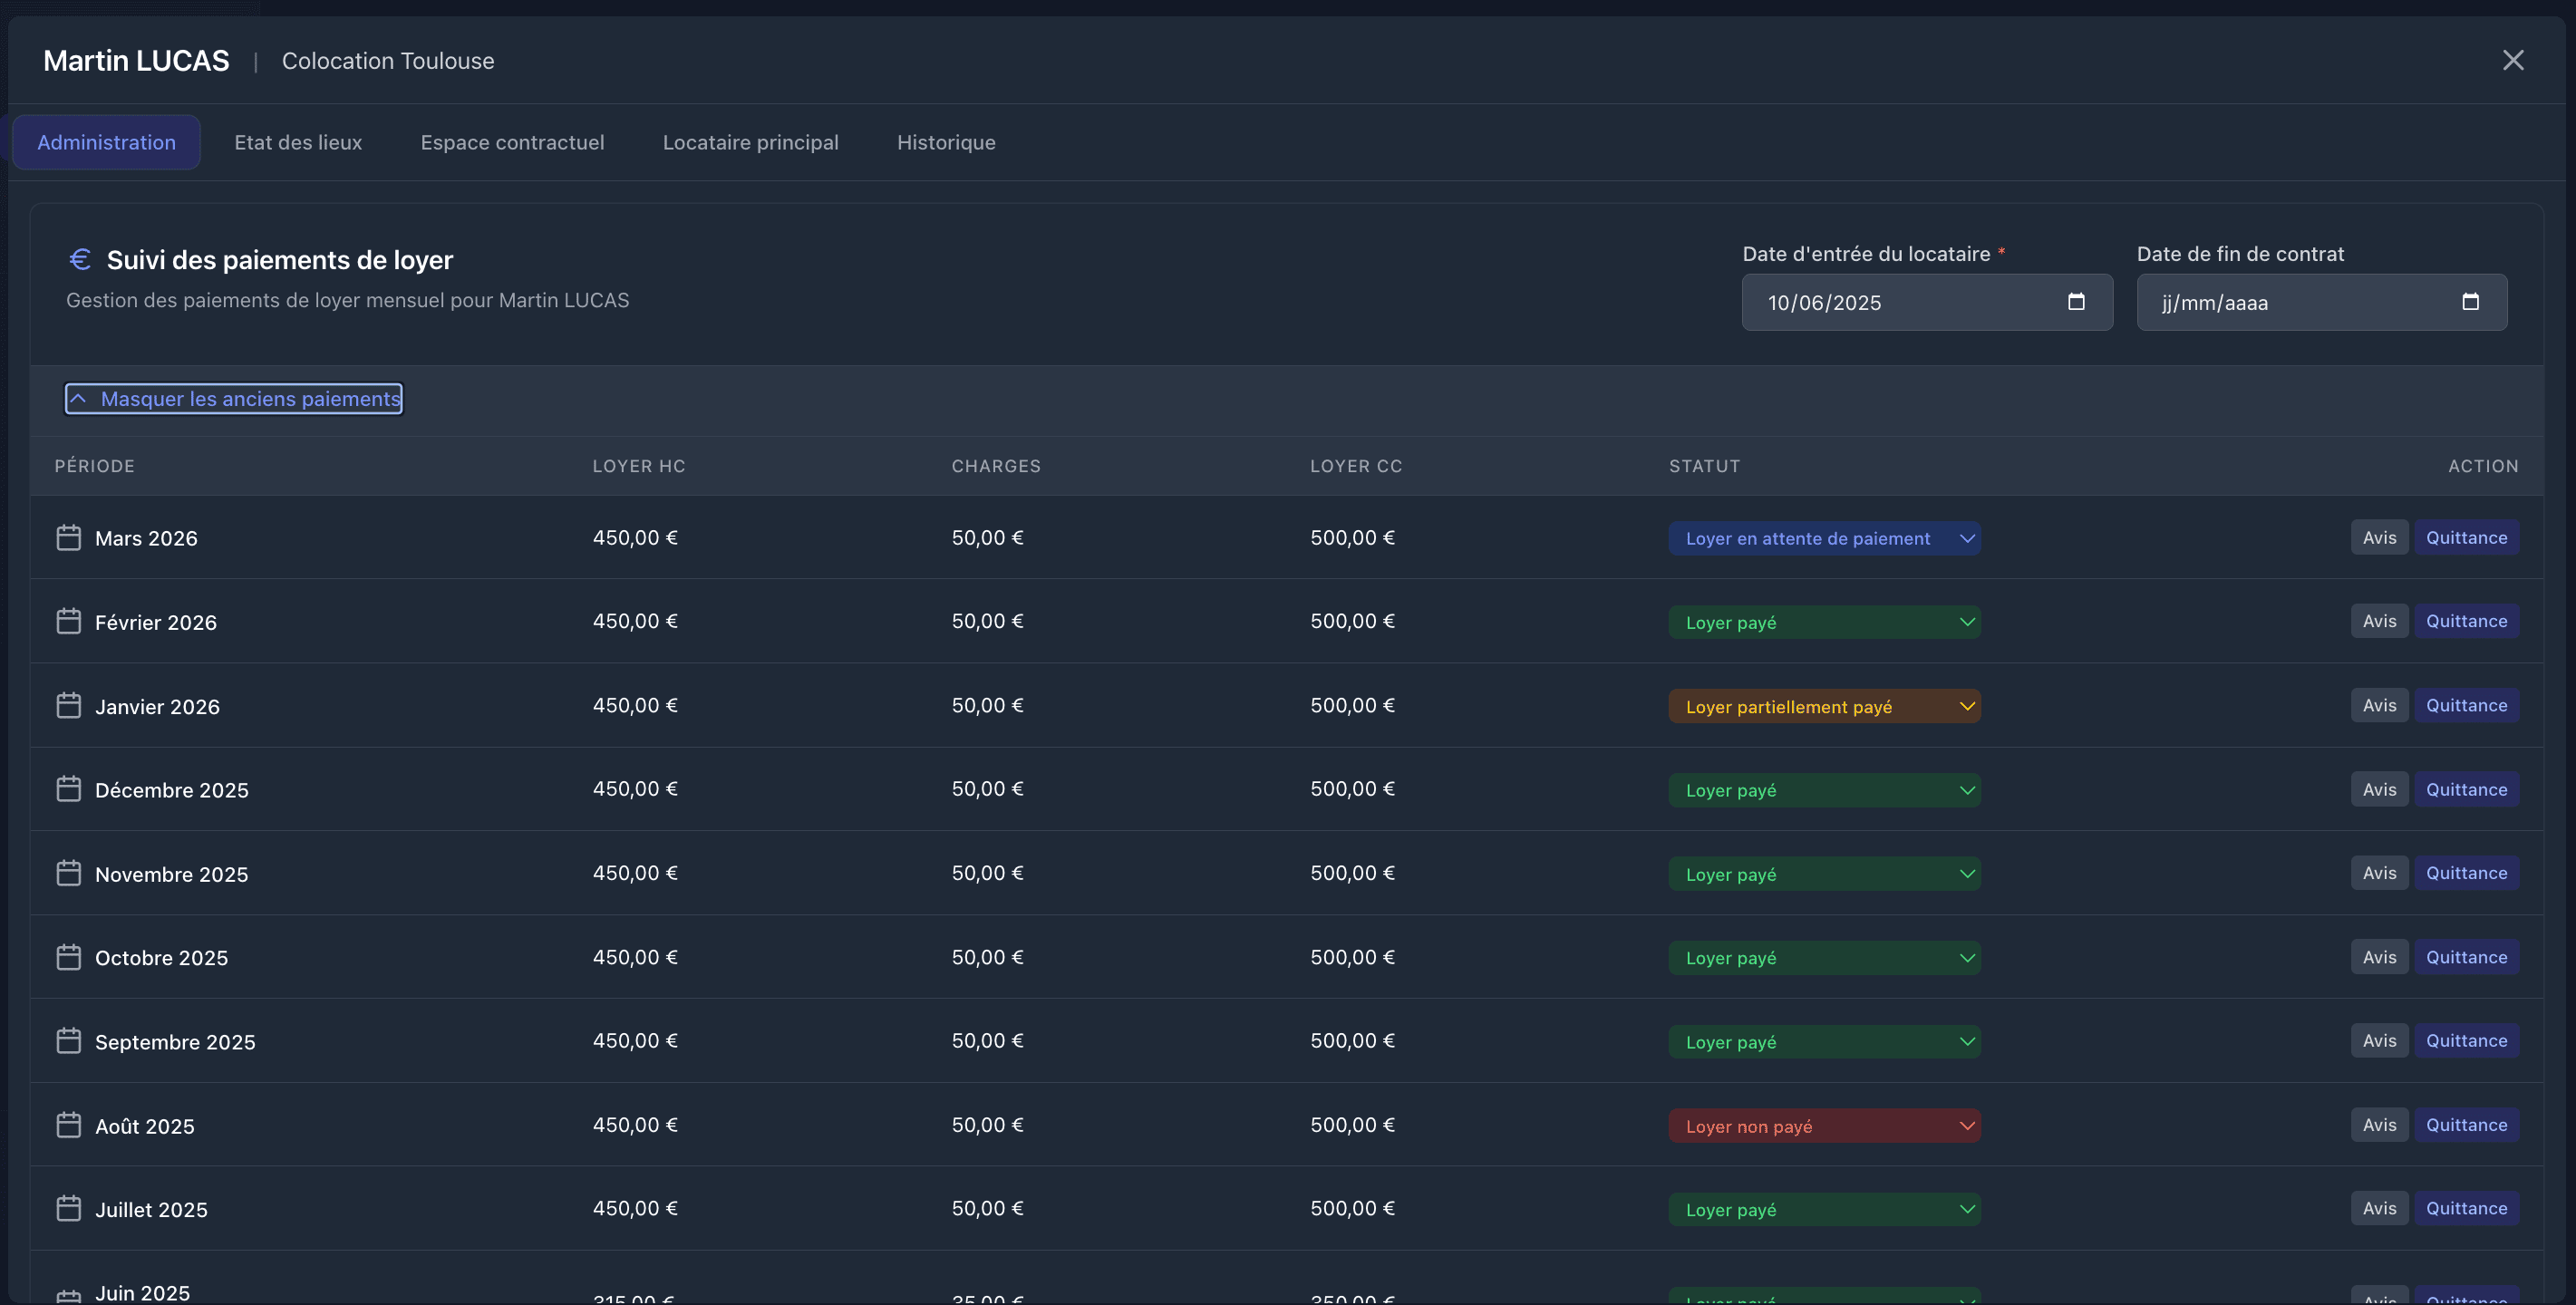
Task: Click the calendar icon beside Octobre 2025
Action: point(68,958)
